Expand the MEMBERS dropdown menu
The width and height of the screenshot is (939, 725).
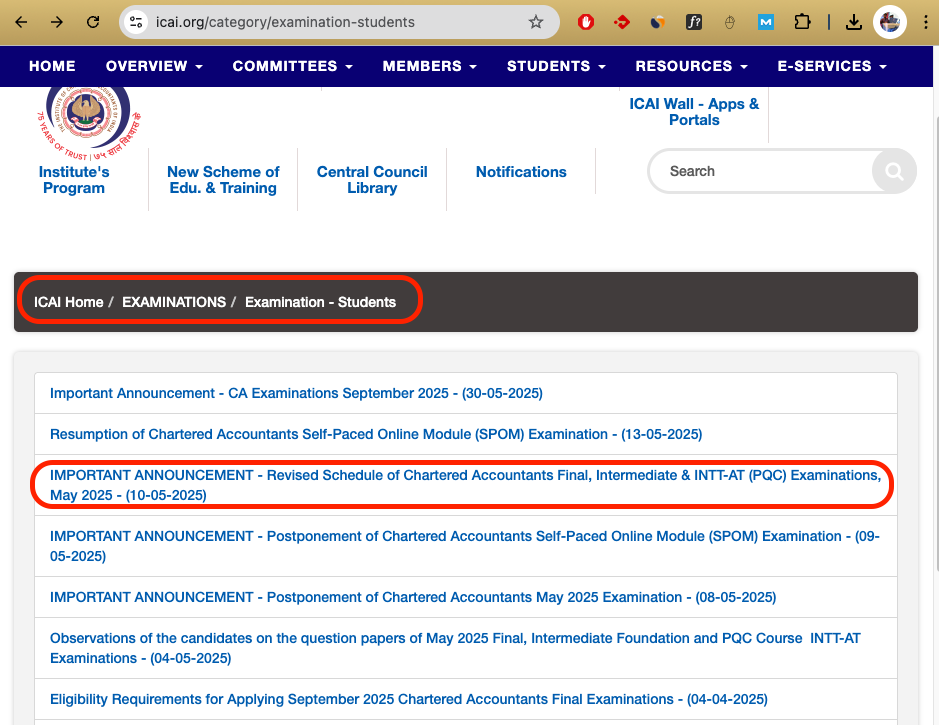[429, 66]
